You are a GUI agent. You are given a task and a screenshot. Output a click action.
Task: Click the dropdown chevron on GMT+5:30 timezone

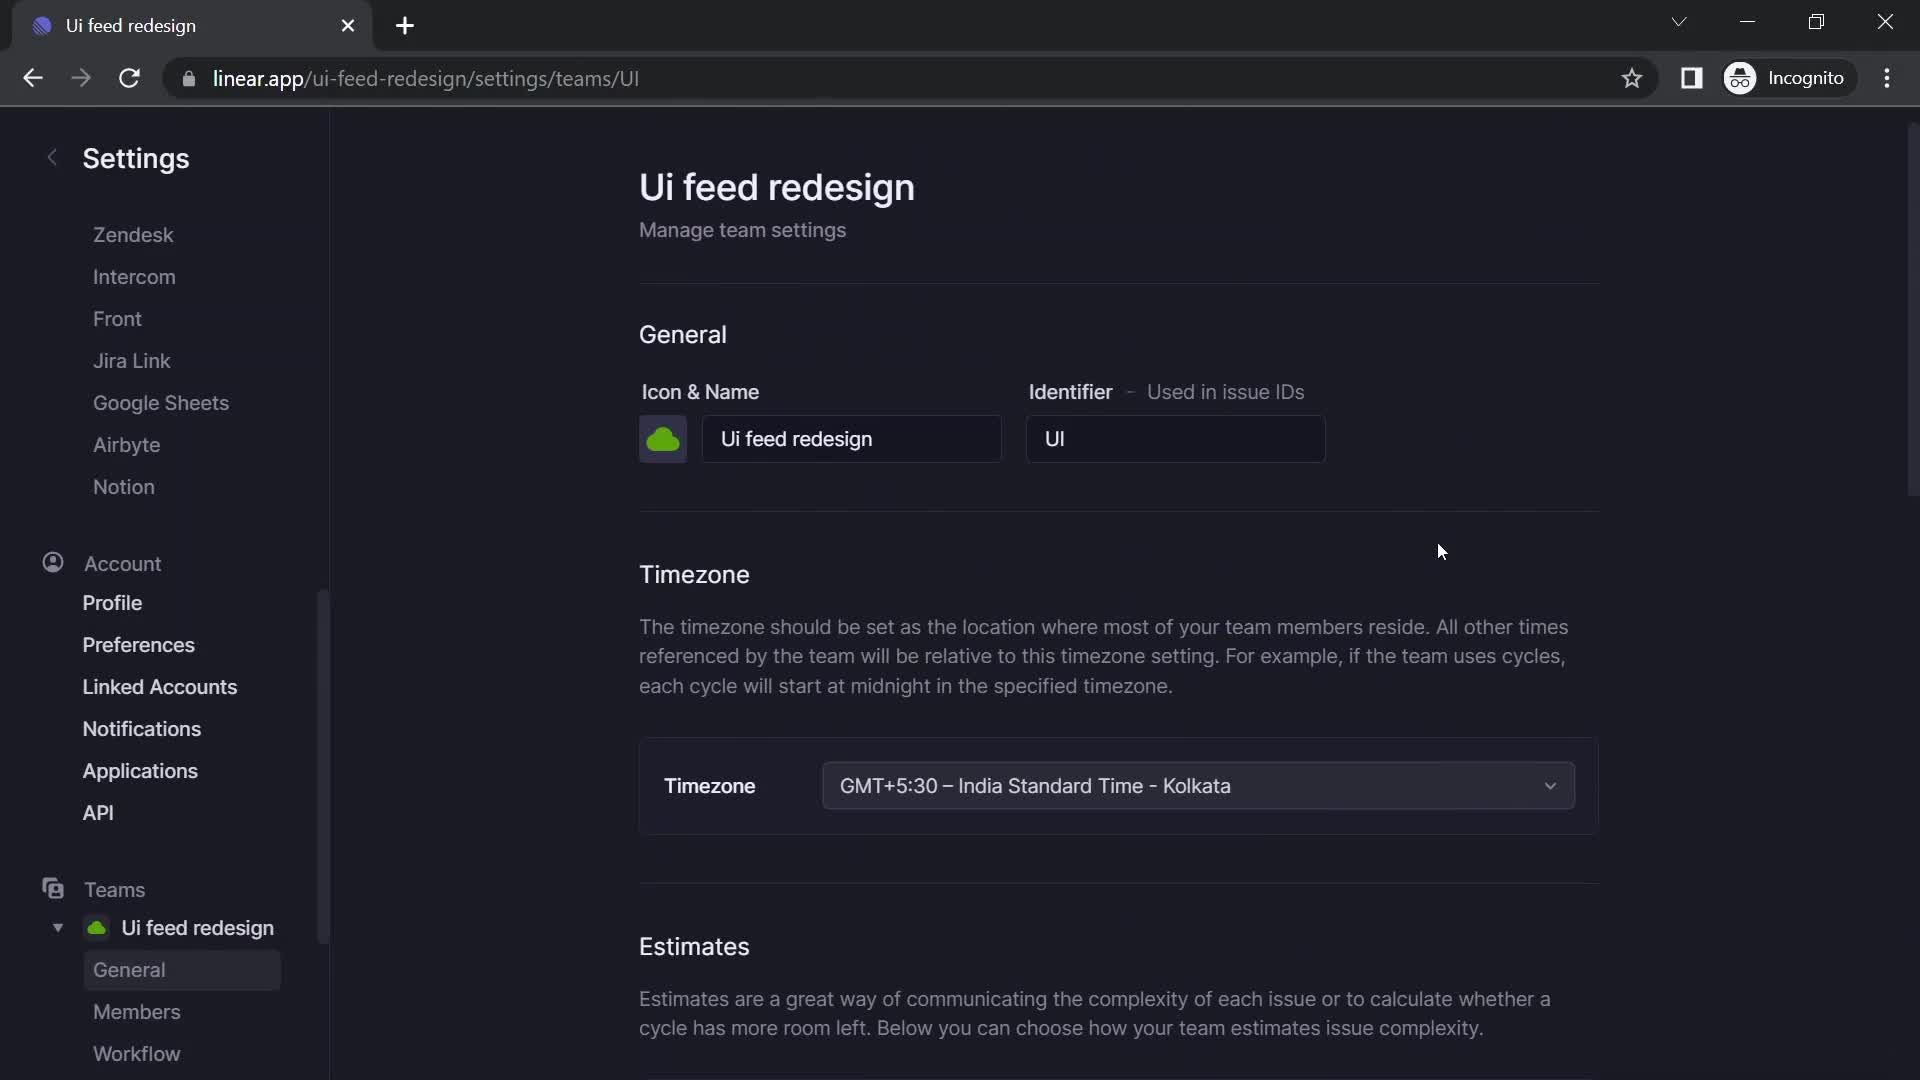1551,786
